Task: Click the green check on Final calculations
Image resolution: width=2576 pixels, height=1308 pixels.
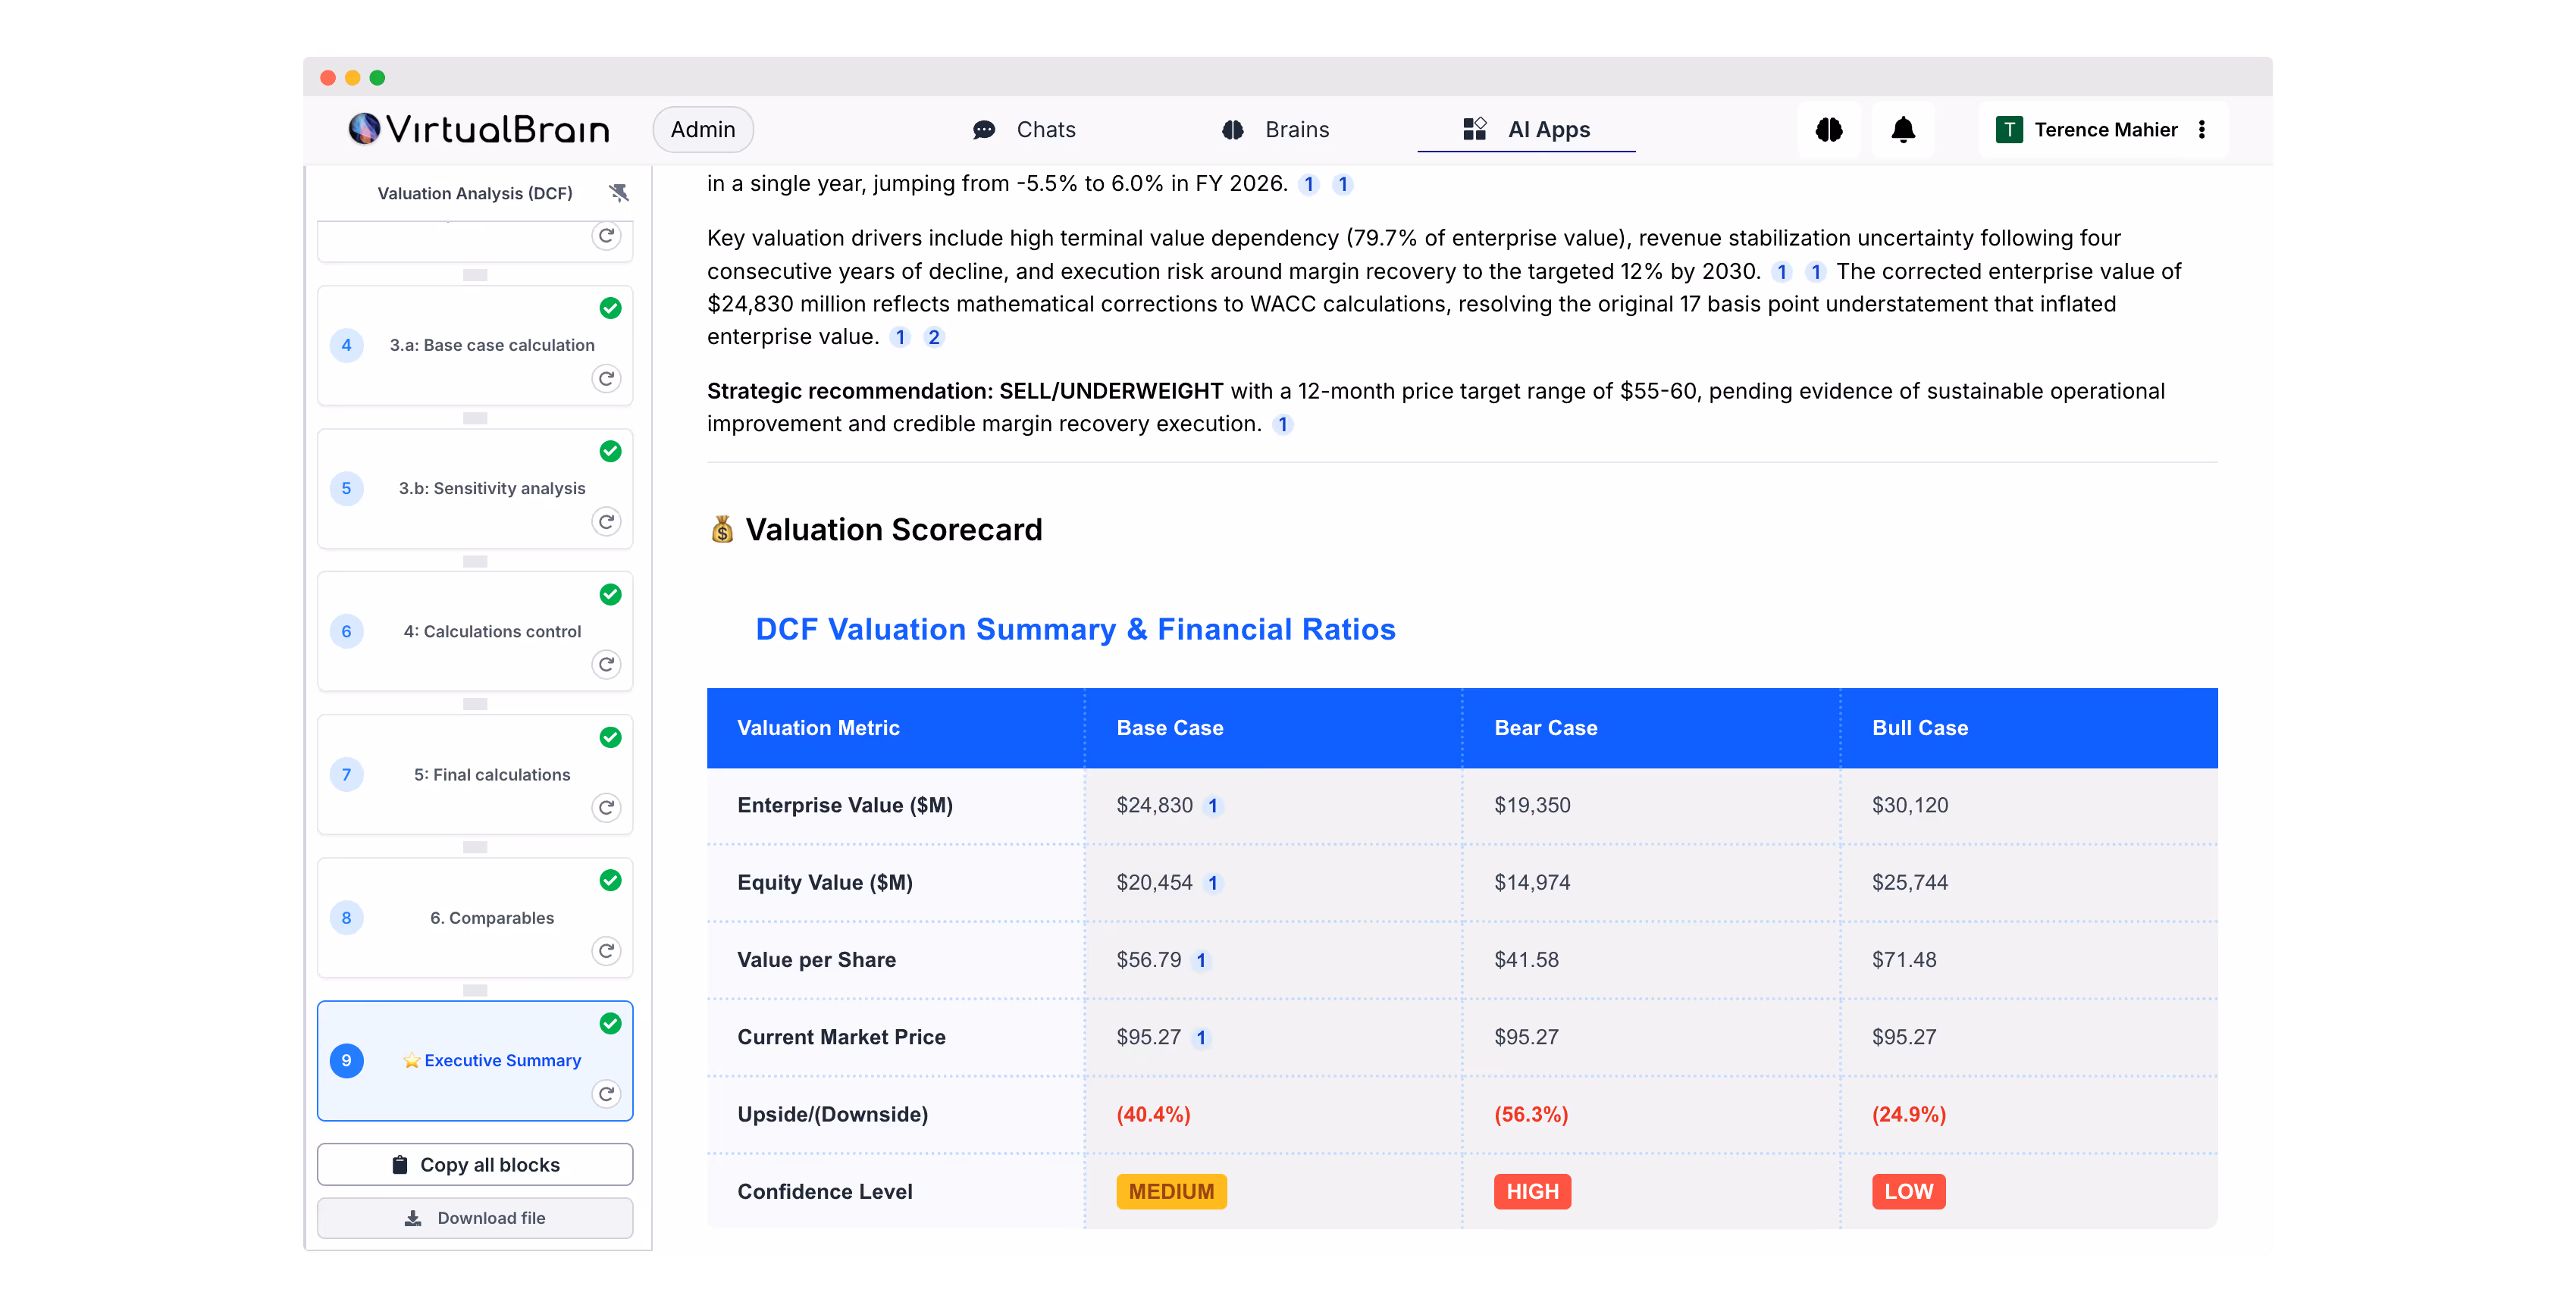Action: [610, 738]
